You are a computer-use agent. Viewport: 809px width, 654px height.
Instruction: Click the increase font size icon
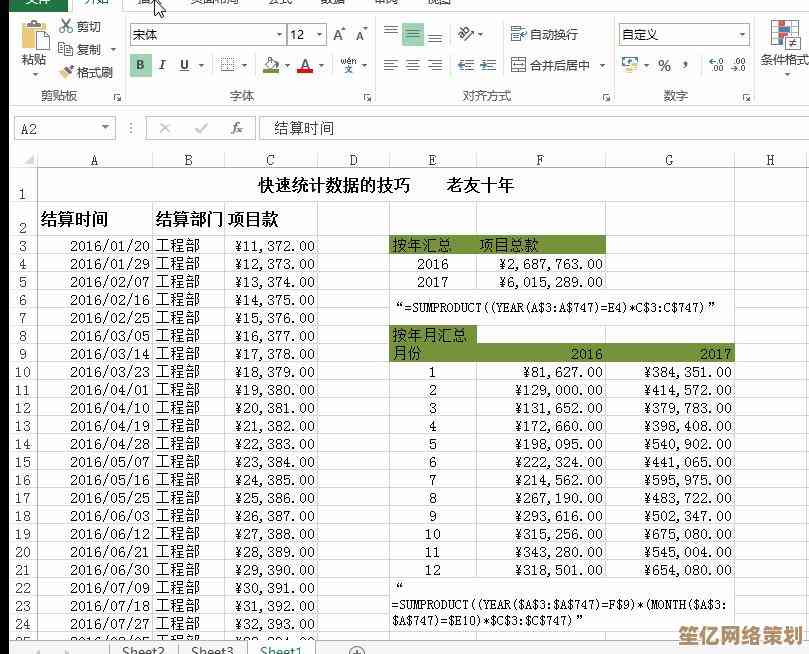[339, 35]
